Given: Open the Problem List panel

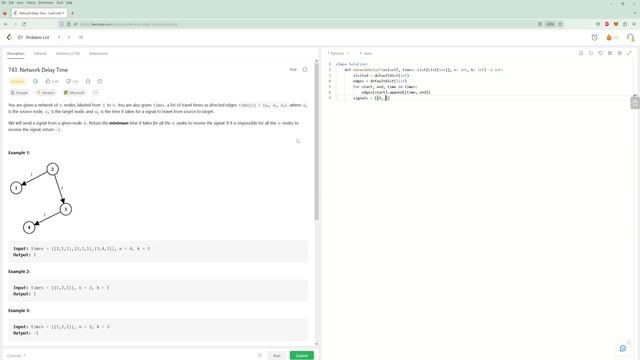Looking at the screenshot, I should pyautogui.click(x=33, y=37).
